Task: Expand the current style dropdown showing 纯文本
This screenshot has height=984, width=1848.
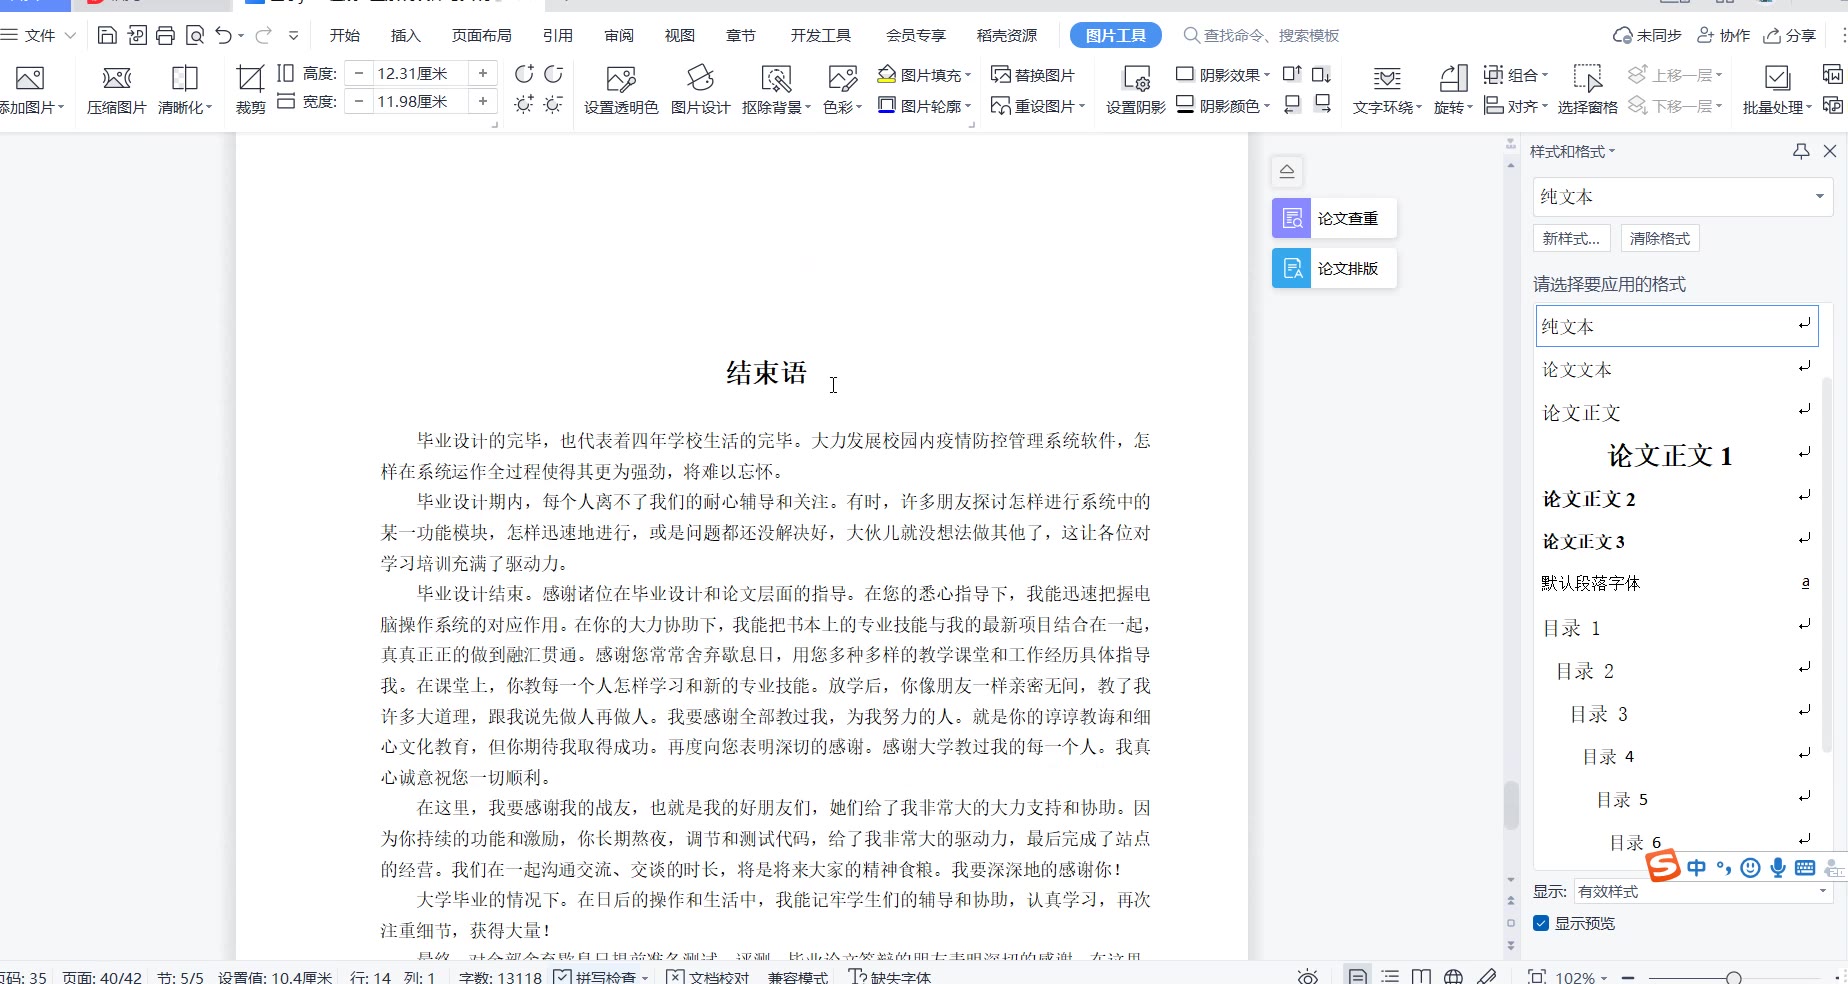Action: point(1819,197)
